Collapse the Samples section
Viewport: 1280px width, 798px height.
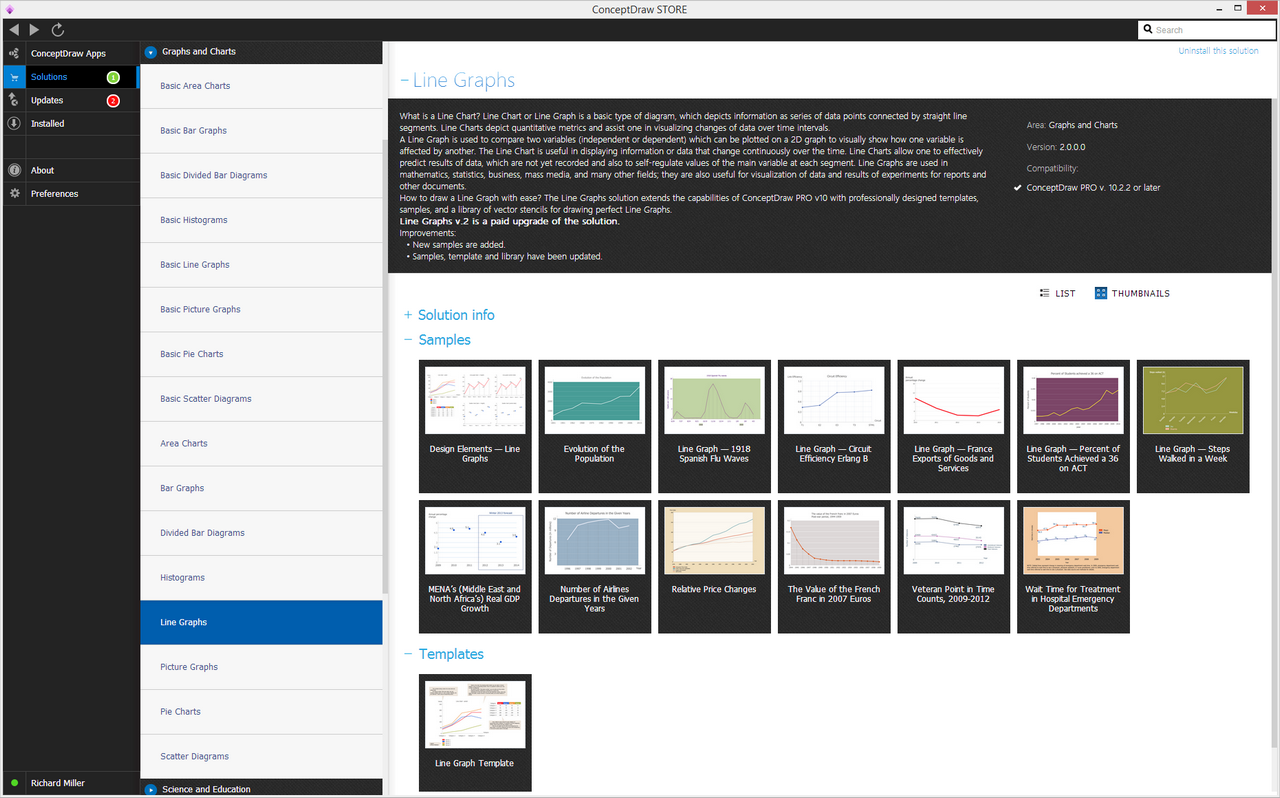(x=408, y=340)
